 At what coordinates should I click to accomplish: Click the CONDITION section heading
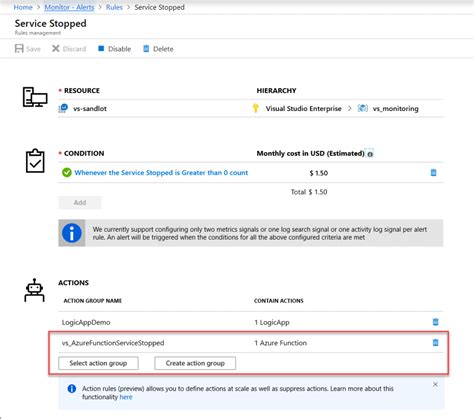tap(84, 153)
